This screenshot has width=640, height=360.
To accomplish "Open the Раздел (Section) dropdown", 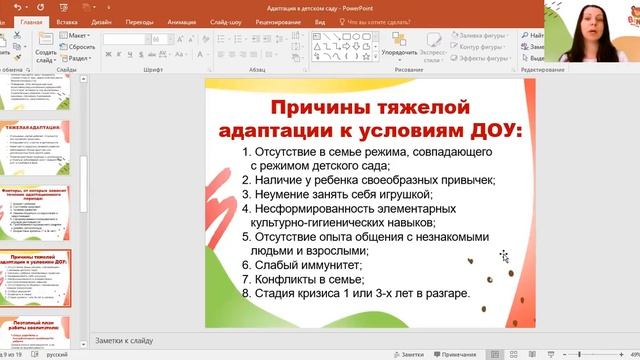I will (76, 58).
